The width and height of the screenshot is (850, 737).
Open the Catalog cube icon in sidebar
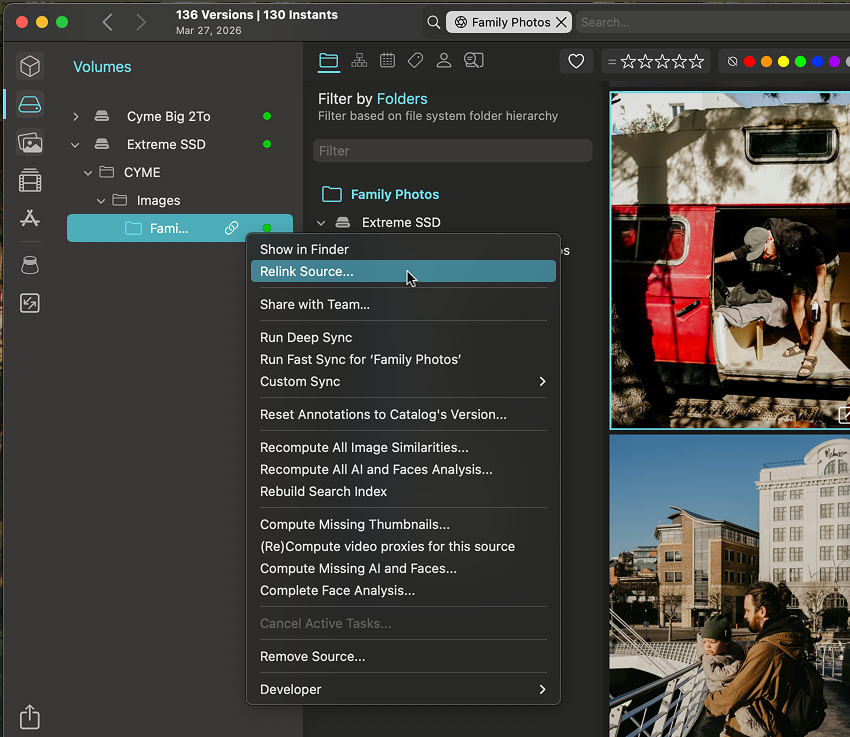30,66
